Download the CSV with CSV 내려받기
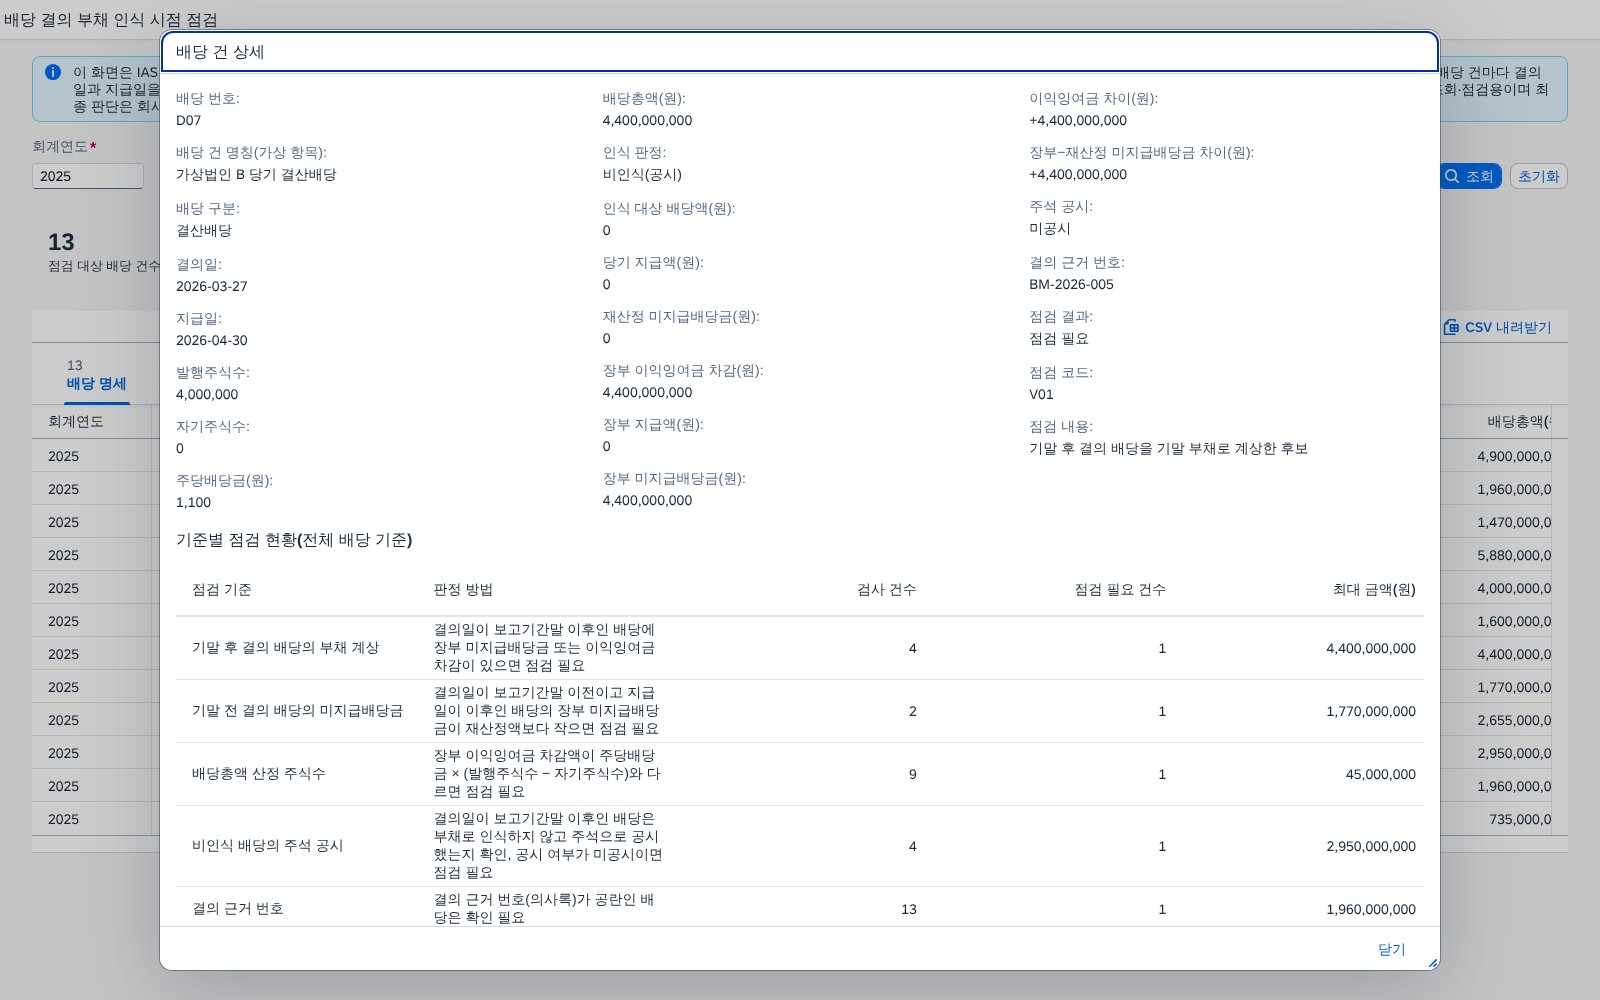This screenshot has width=1600, height=1000. coord(1497,327)
